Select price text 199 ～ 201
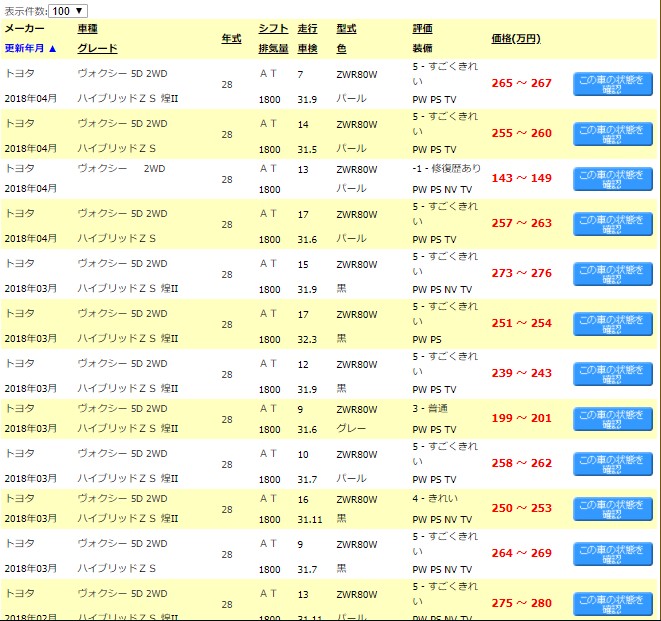Image resolution: width=661 pixels, height=621 pixels. (x=521, y=418)
